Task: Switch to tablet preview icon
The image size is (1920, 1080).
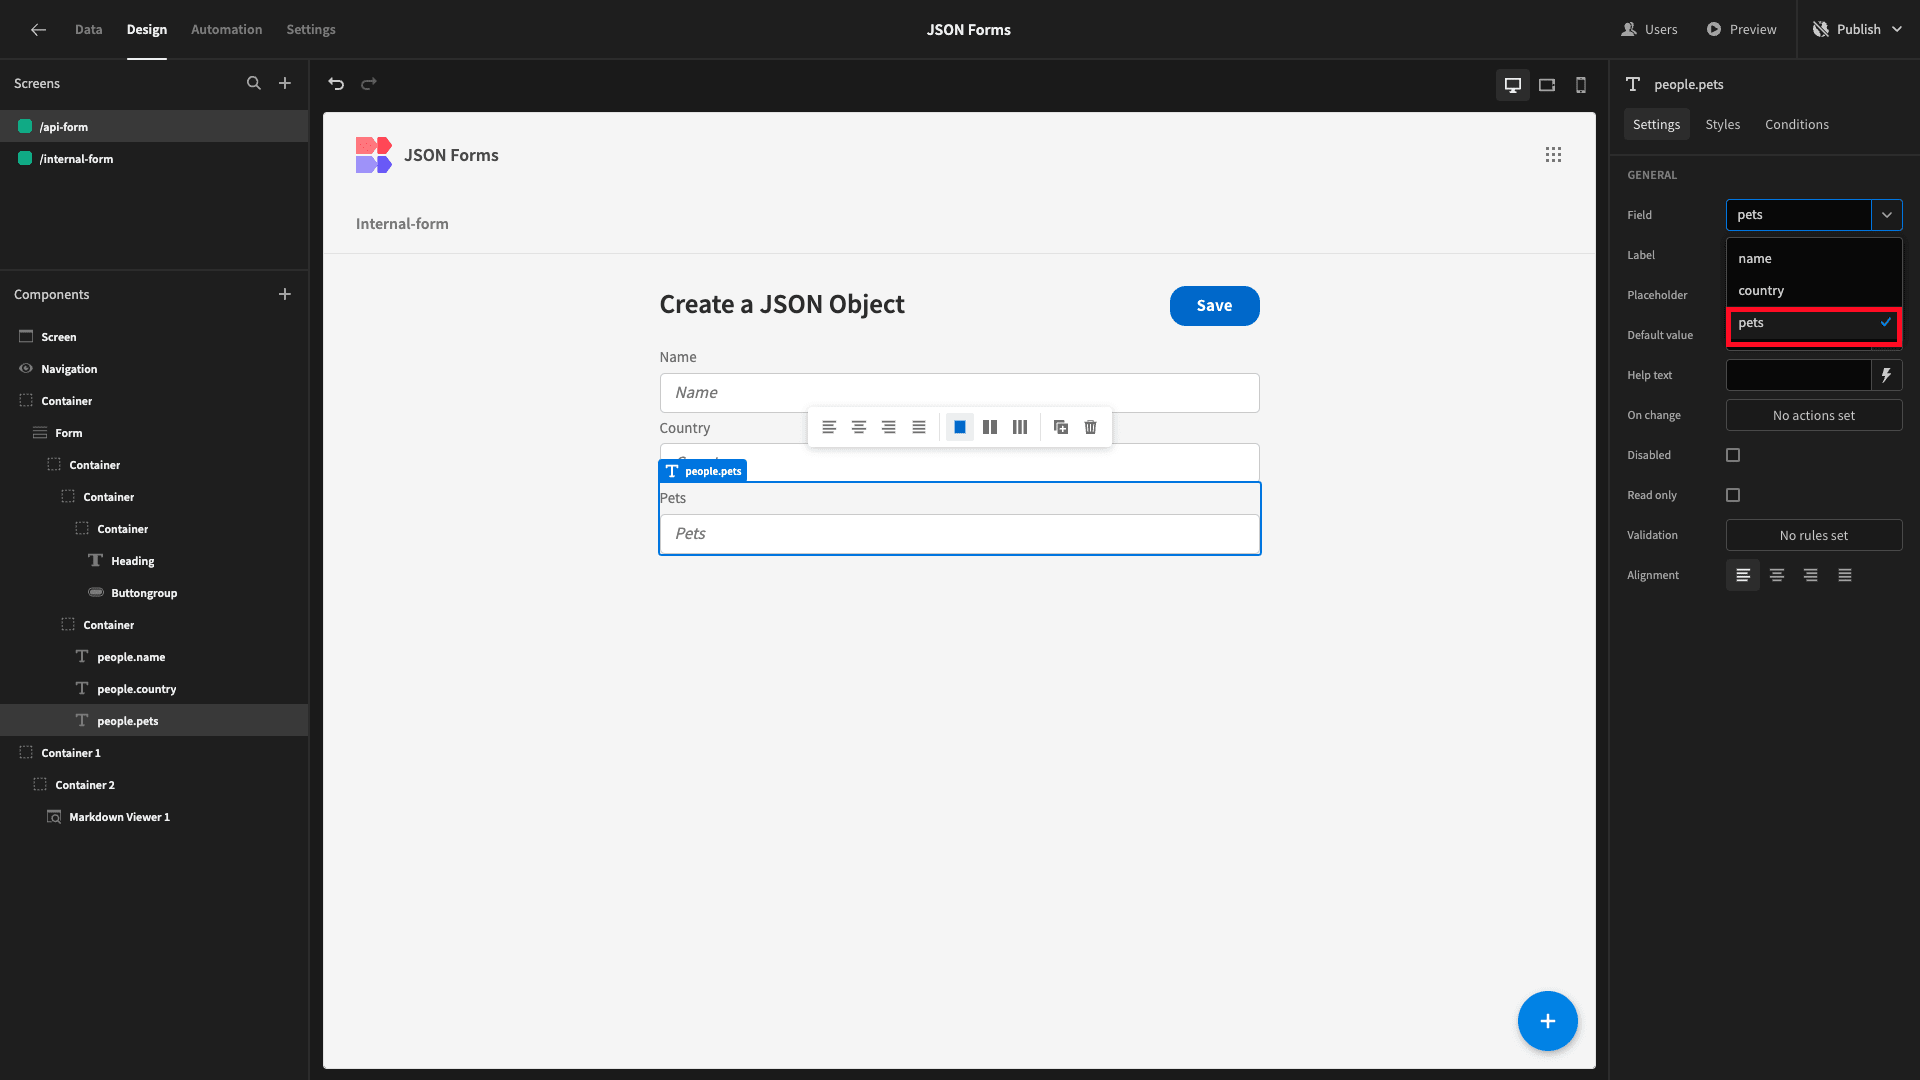Action: click(1547, 85)
